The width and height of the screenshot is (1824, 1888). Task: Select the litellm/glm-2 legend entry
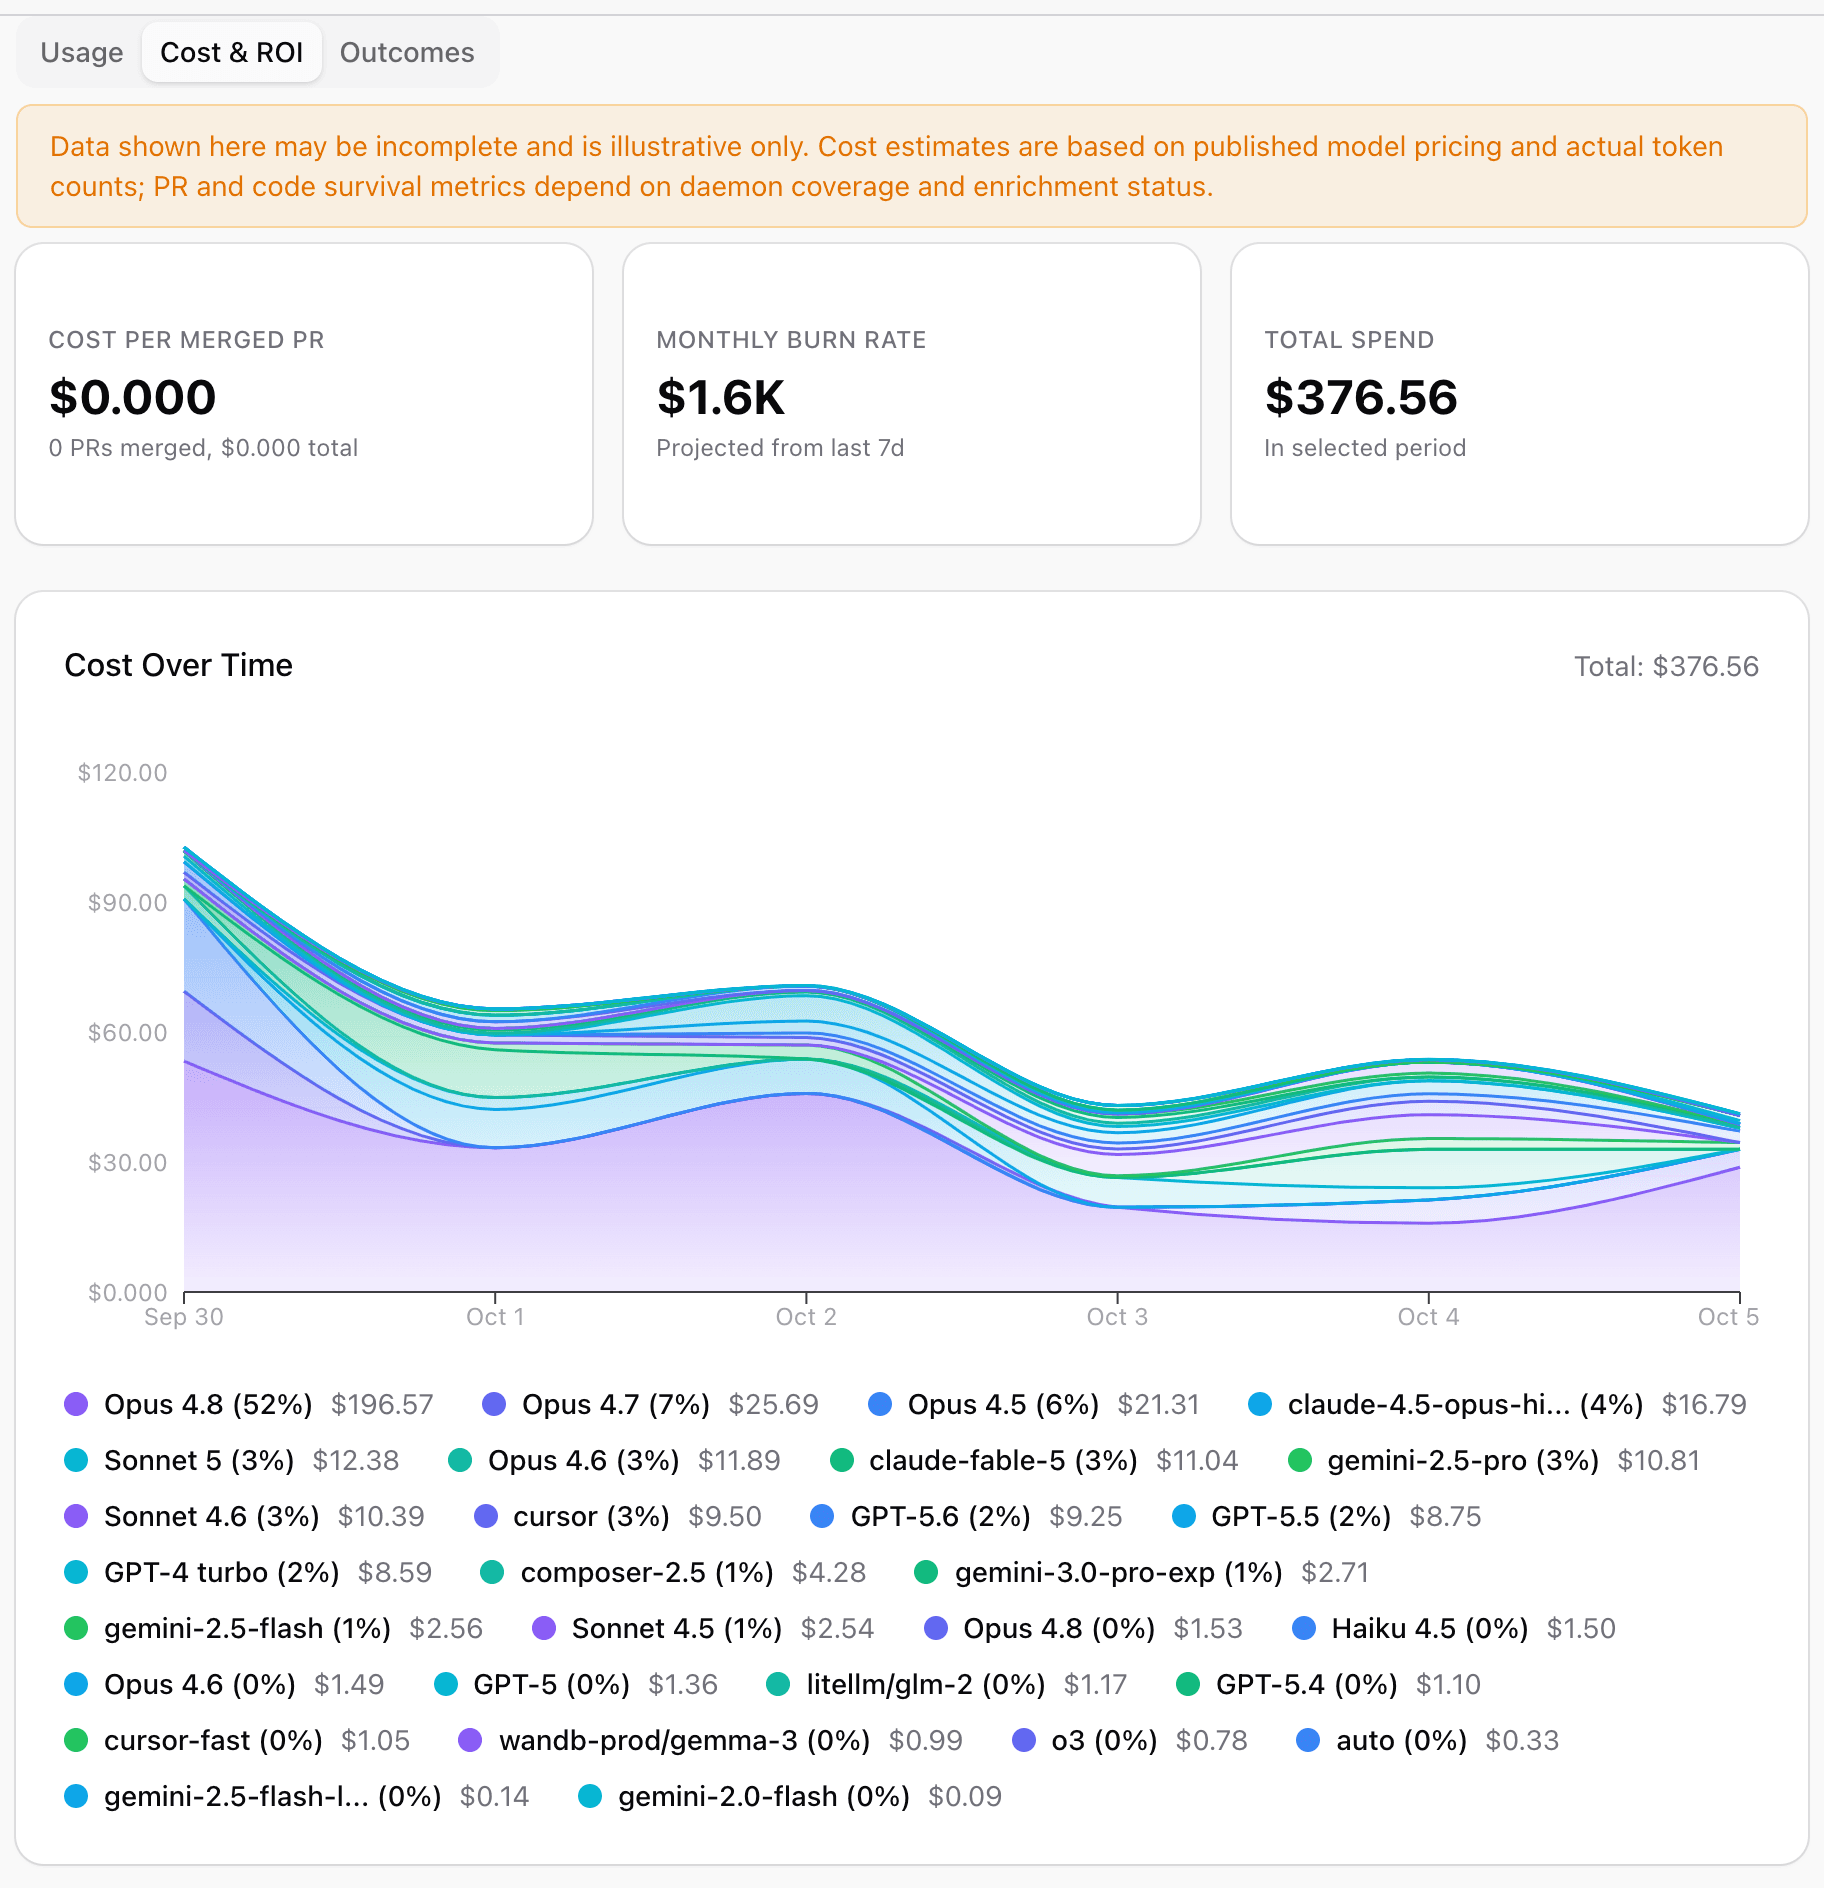point(947,1684)
